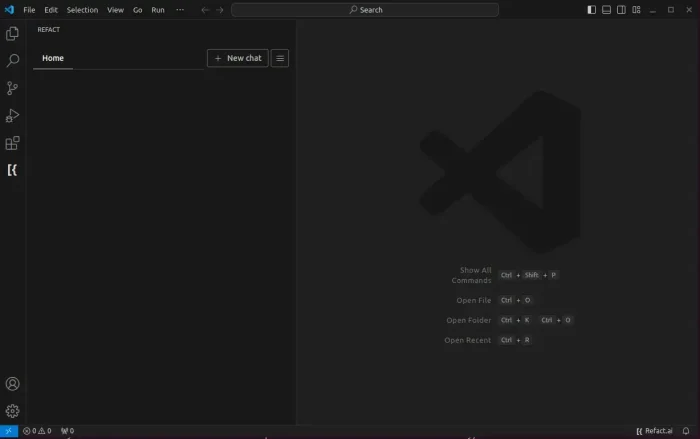
Task: Minimize the VS Code window
Action: point(653,10)
